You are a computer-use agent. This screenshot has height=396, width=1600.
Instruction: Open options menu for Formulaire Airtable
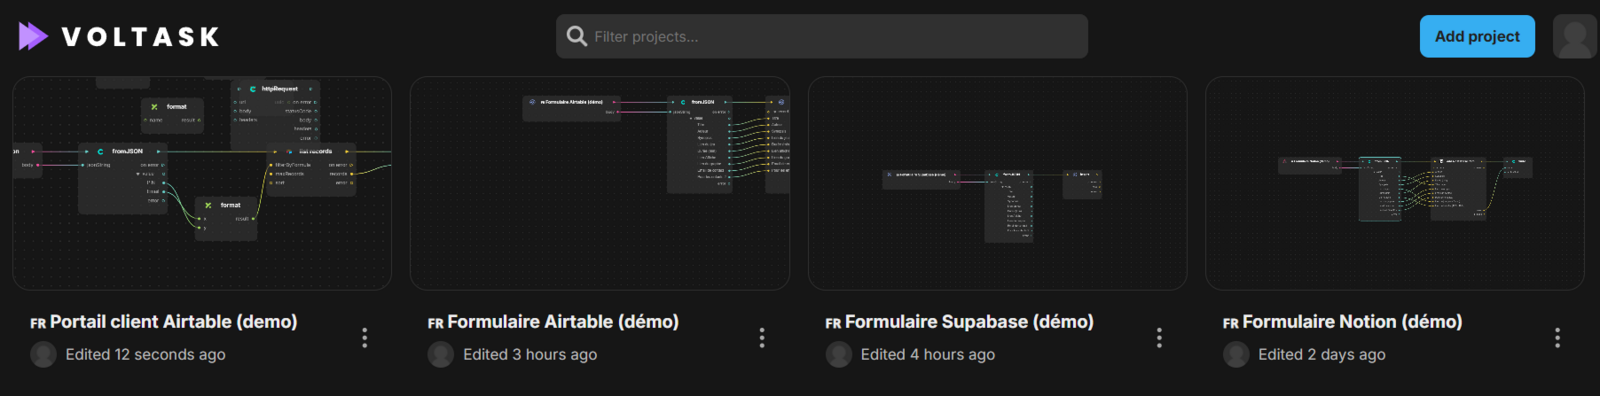click(762, 338)
